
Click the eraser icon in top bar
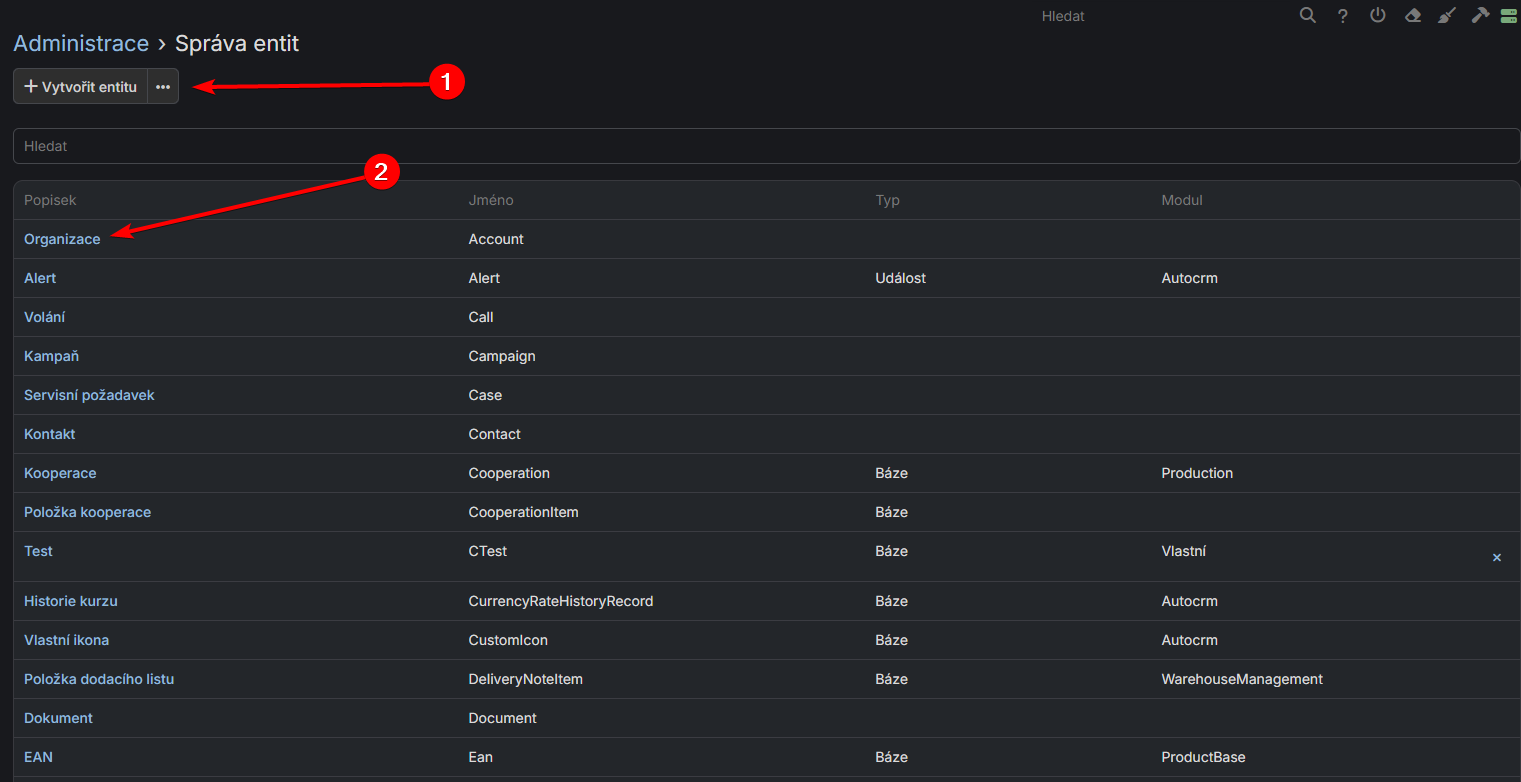[1413, 16]
